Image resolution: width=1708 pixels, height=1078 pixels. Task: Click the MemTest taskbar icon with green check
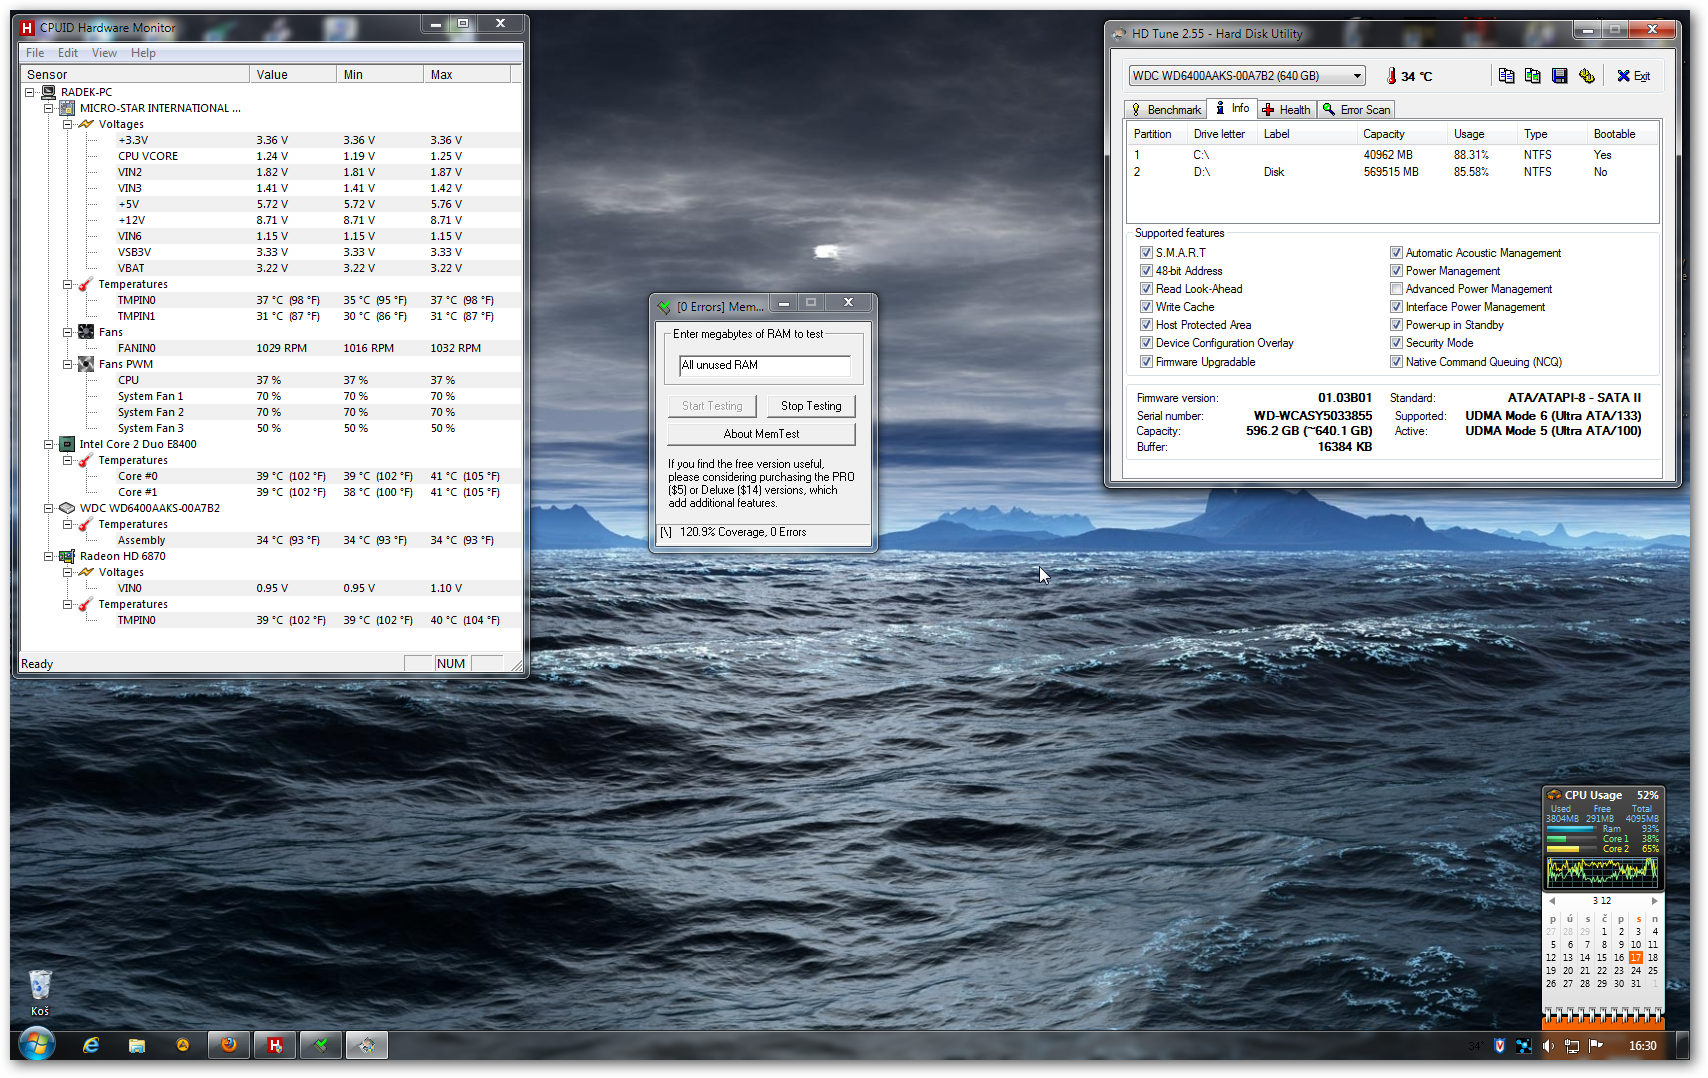pos(321,1045)
